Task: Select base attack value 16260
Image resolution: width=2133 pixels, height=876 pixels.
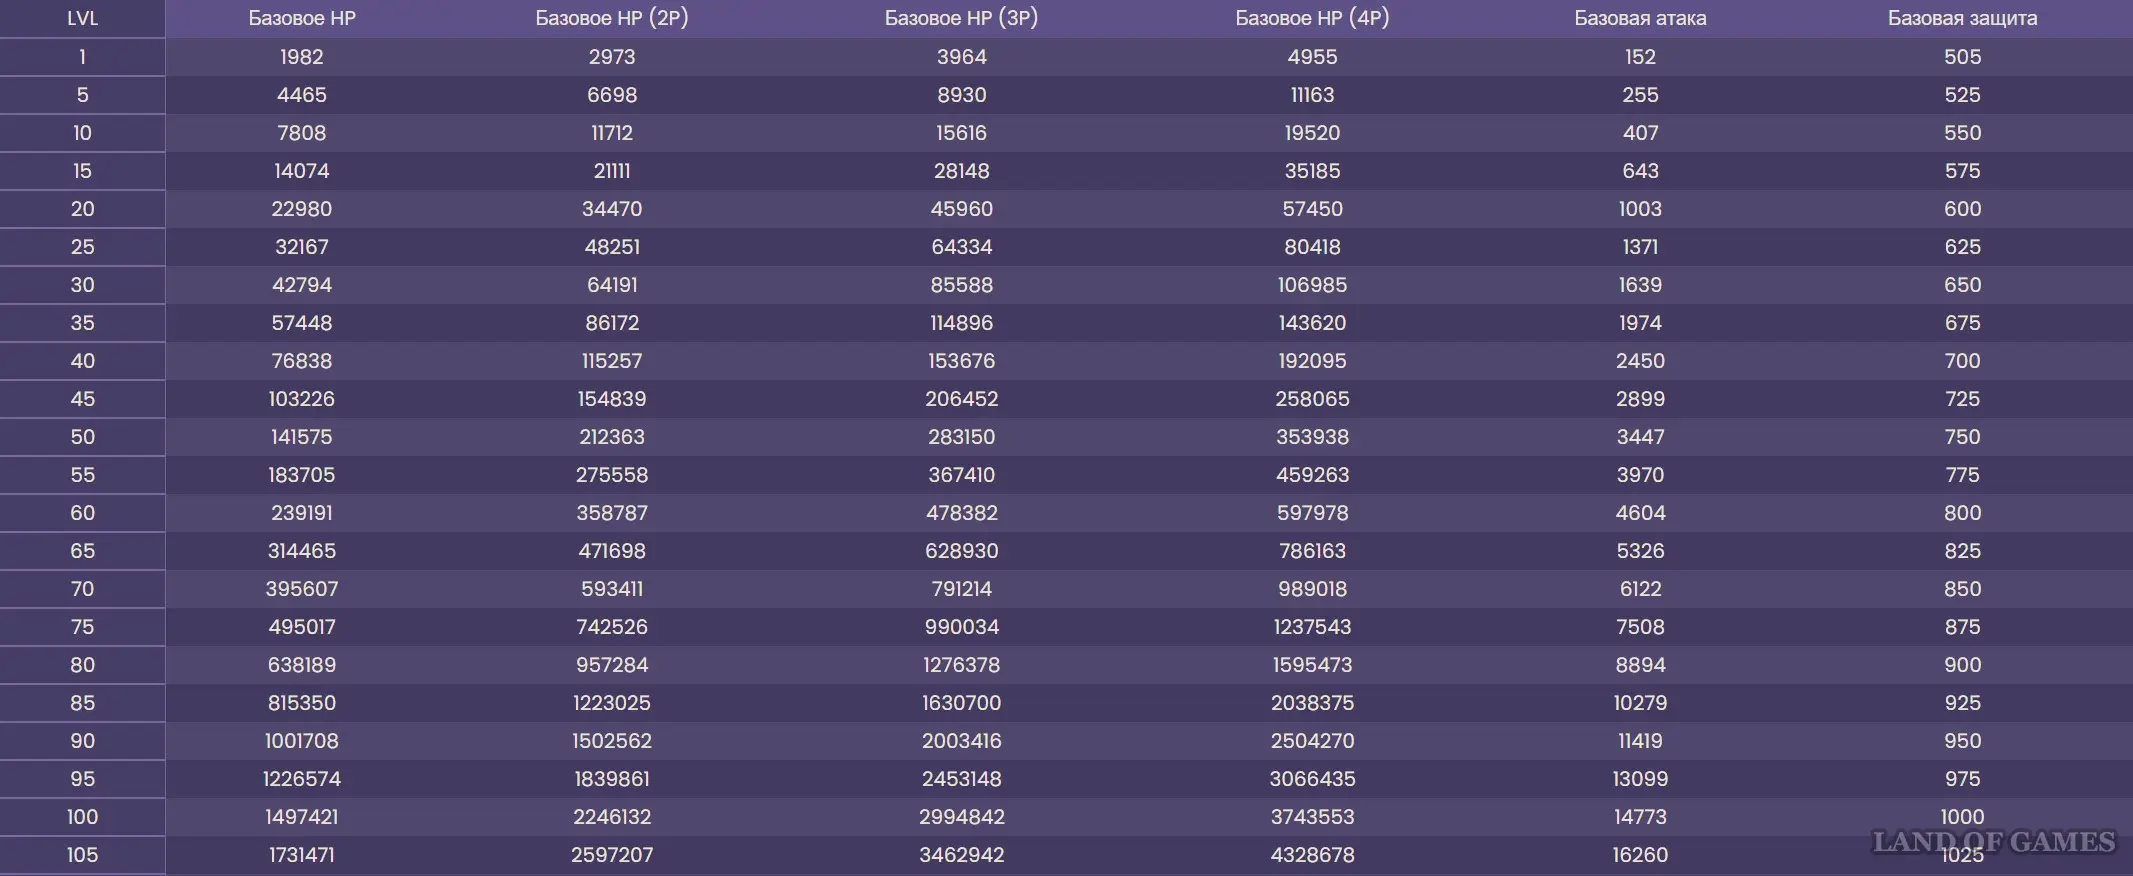Action: [1640, 855]
